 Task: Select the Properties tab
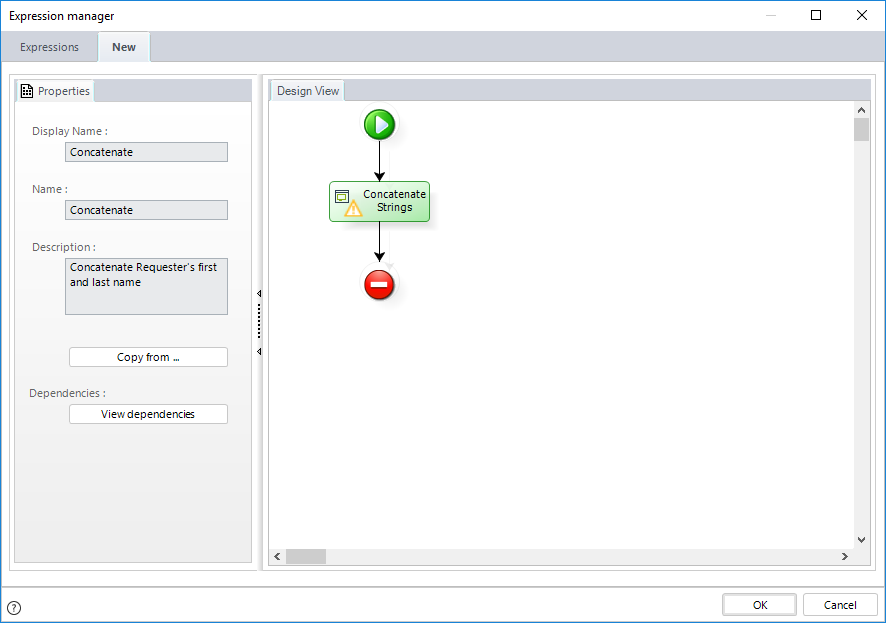pyautogui.click(x=55, y=91)
